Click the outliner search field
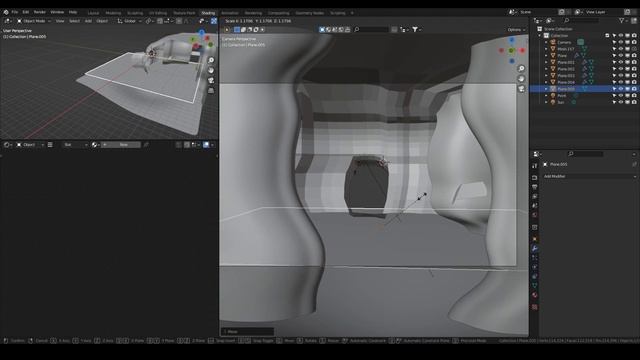The image size is (640, 360). (x=582, y=20)
